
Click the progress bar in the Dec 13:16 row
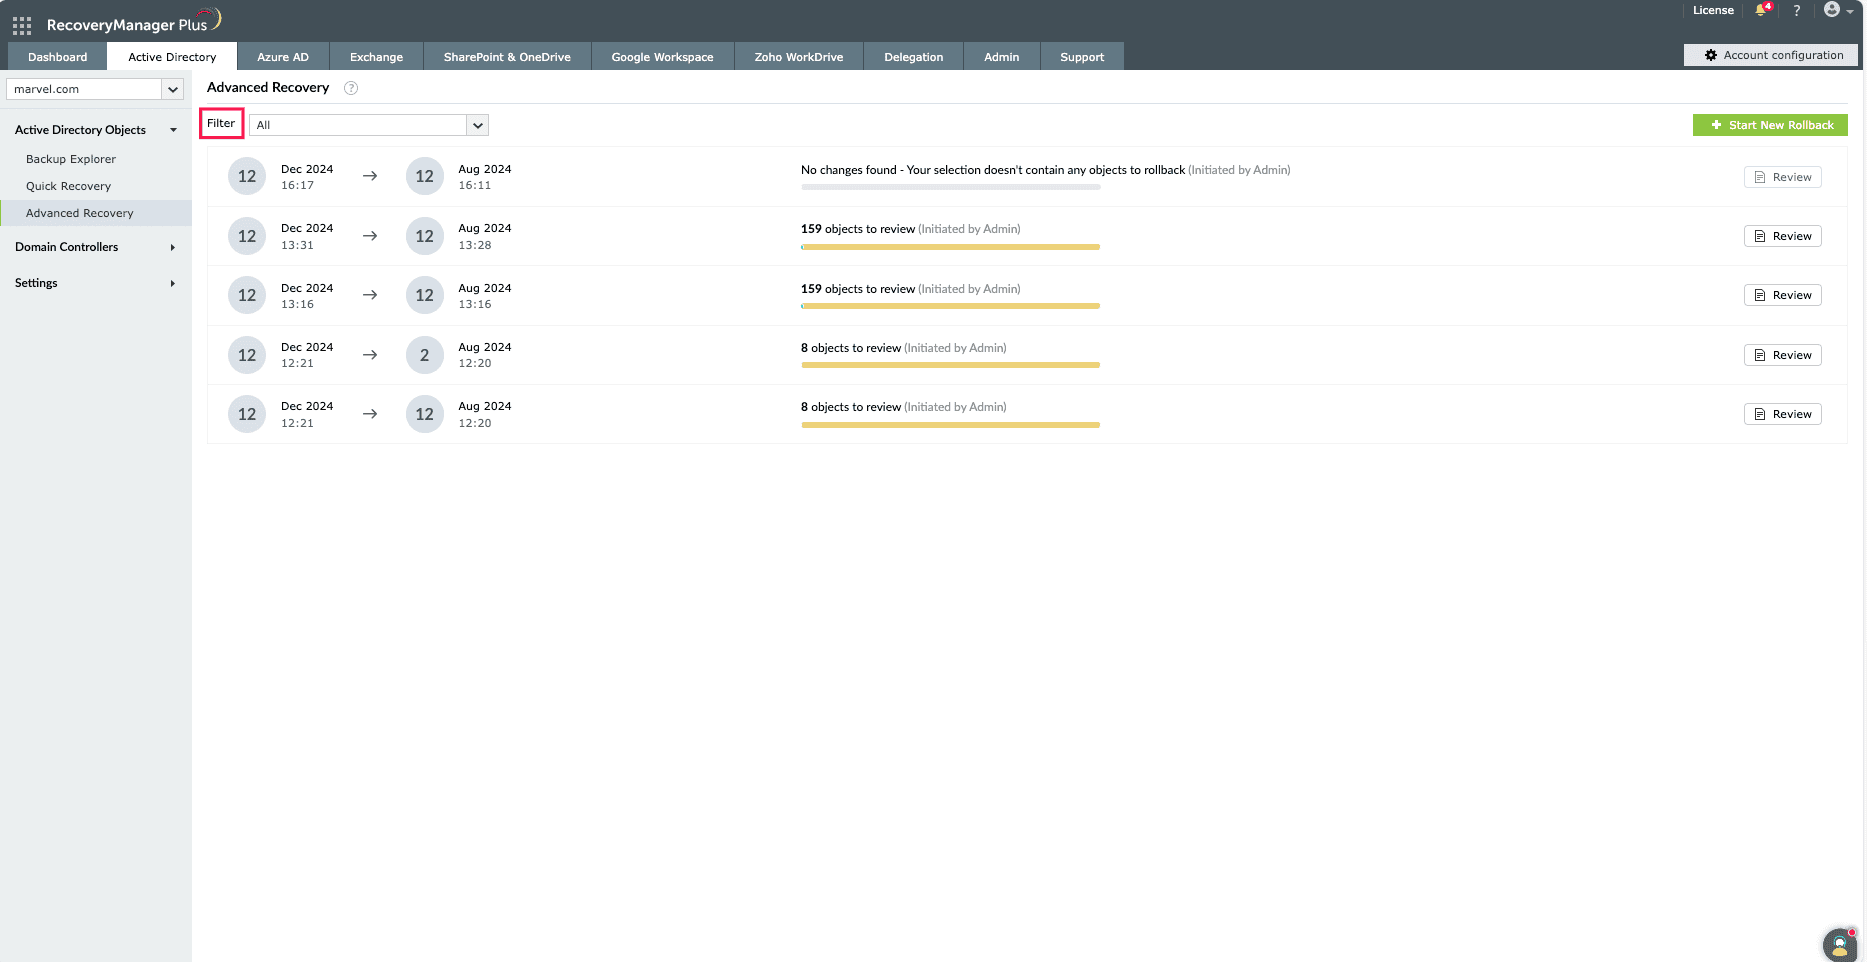(x=951, y=306)
